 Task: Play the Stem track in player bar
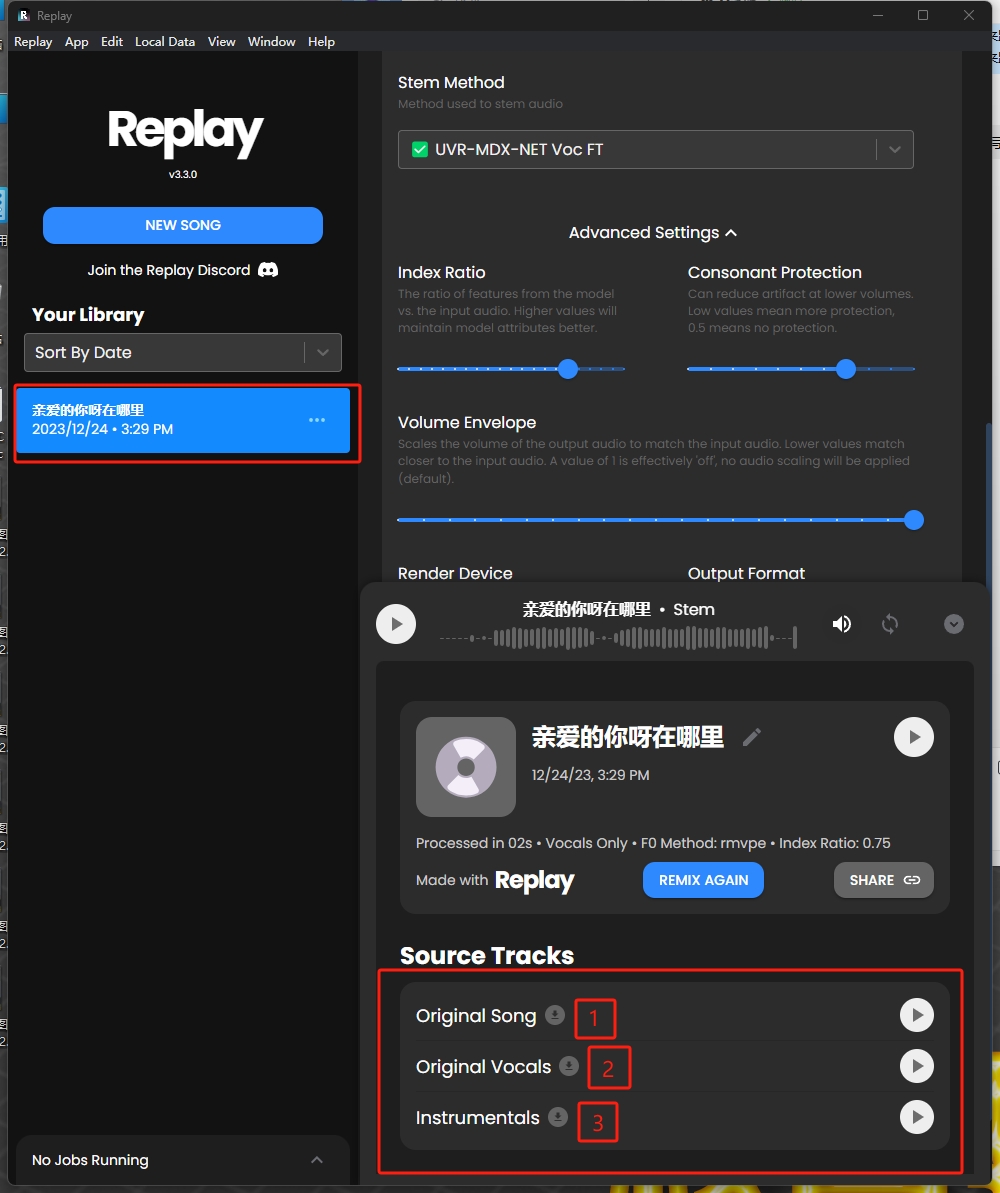point(396,624)
